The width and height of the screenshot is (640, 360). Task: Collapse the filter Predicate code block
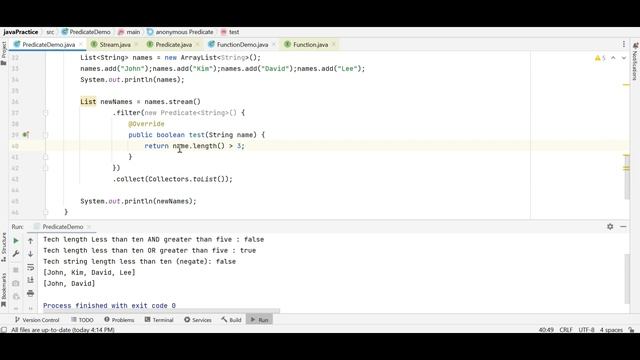pos(46,113)
